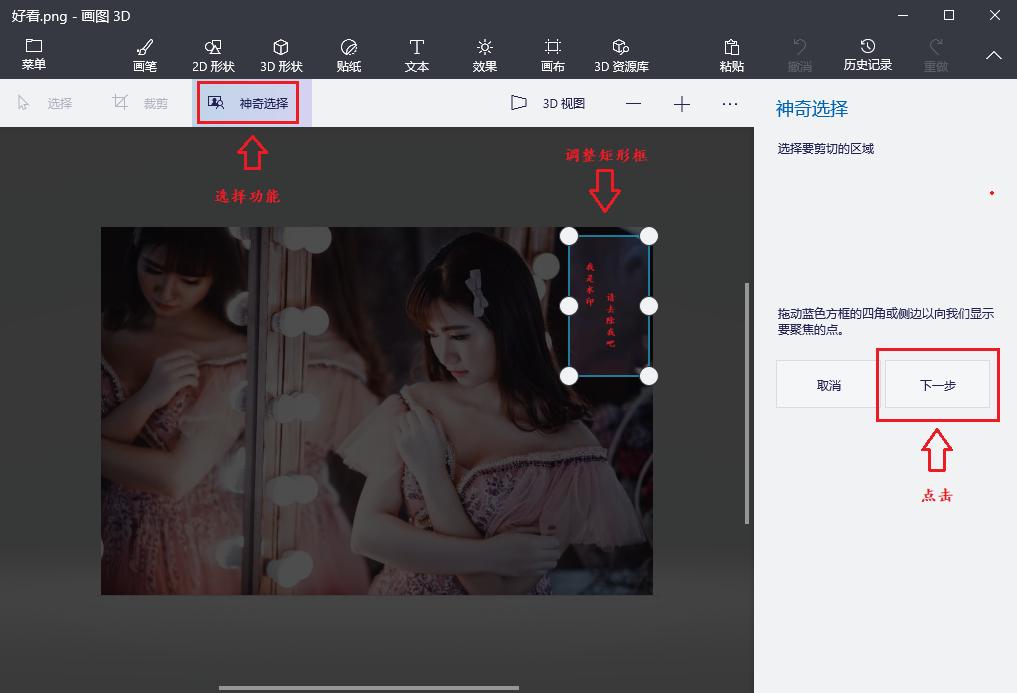1017x693 pixels.
Task: Select the 文本 text tool
Action: [416, 53]
